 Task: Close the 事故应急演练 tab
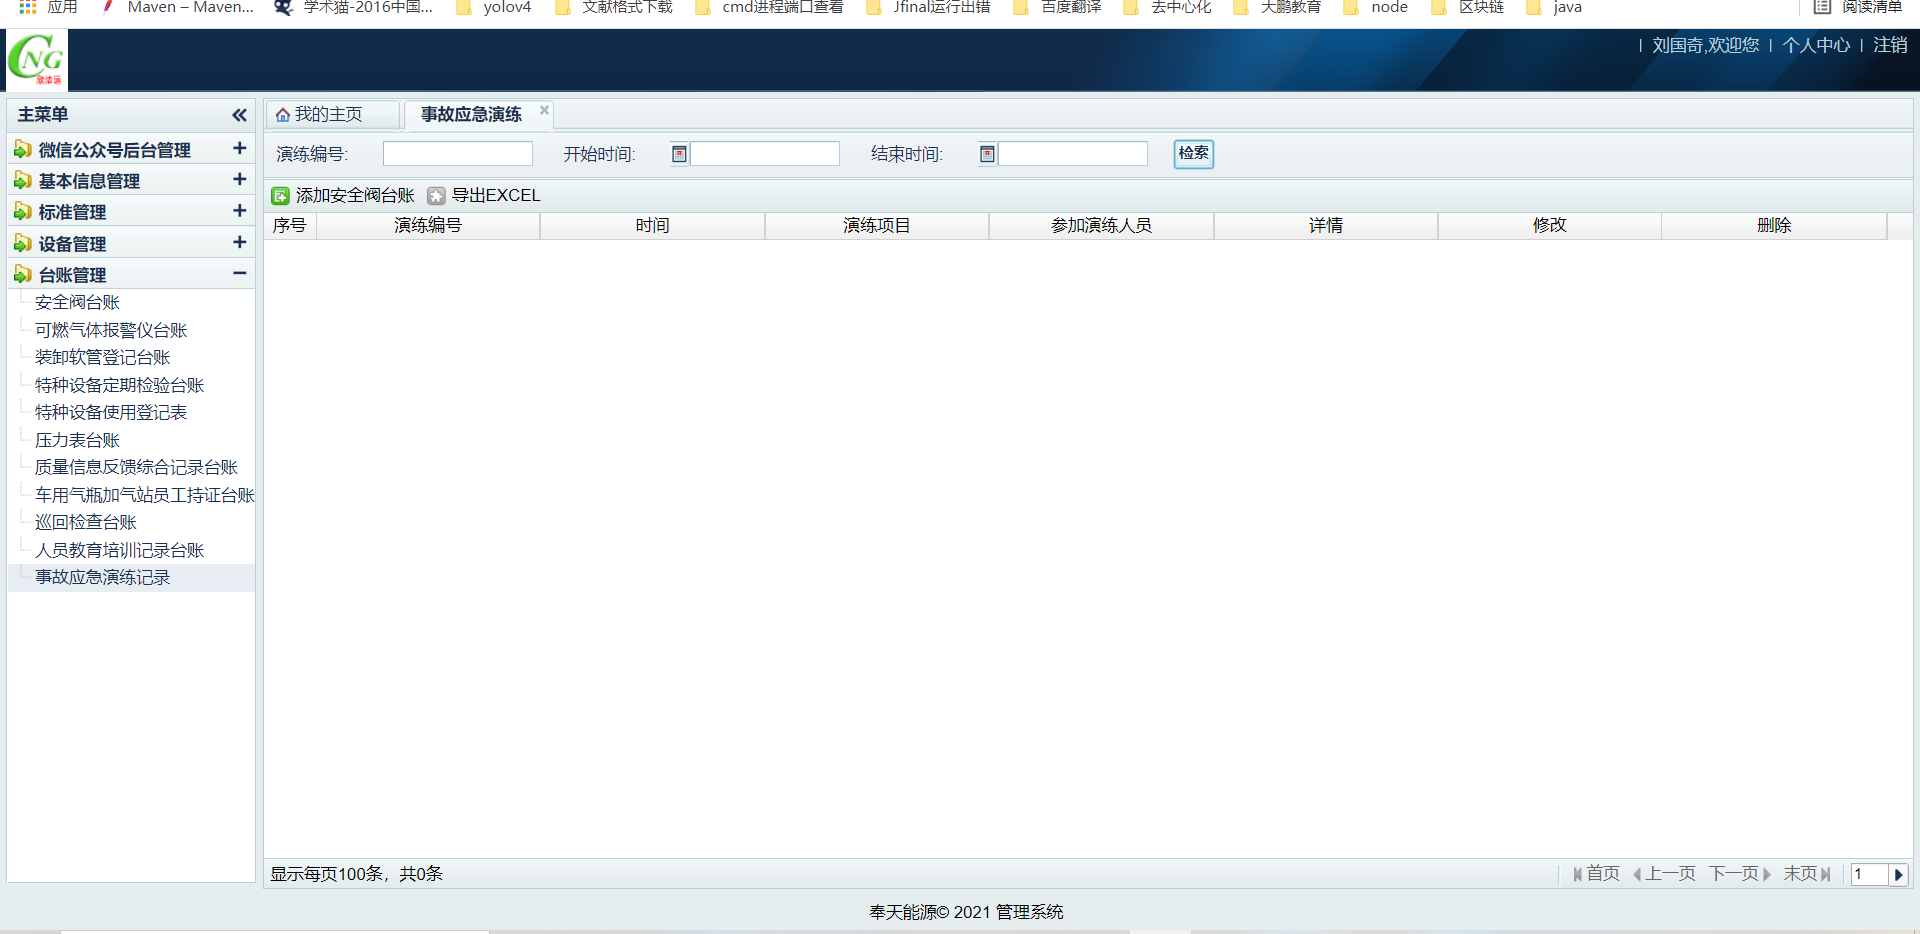click(x=544, y=110)
